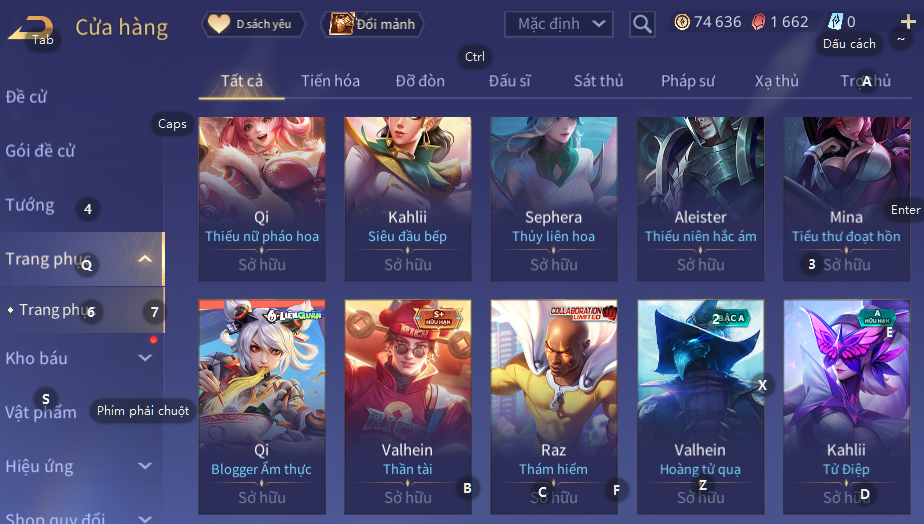This screenshot has height=524, width=924.
Task: Click the blue voucher currency icon
Action: 835,22
